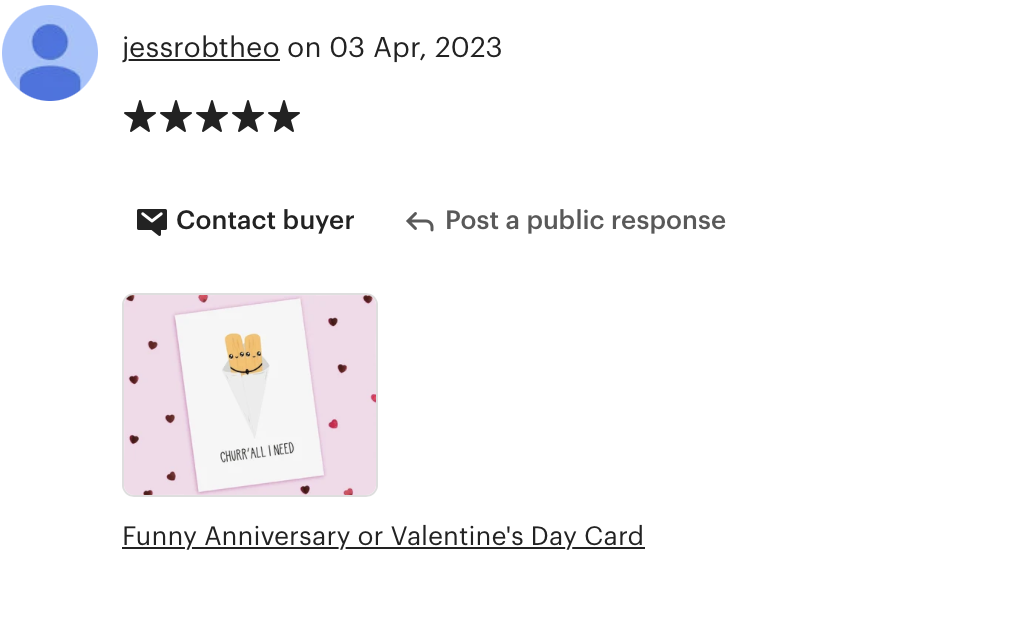Select the Contact buyer button label
The image size is (1028, 618).
tap(265, 220)
